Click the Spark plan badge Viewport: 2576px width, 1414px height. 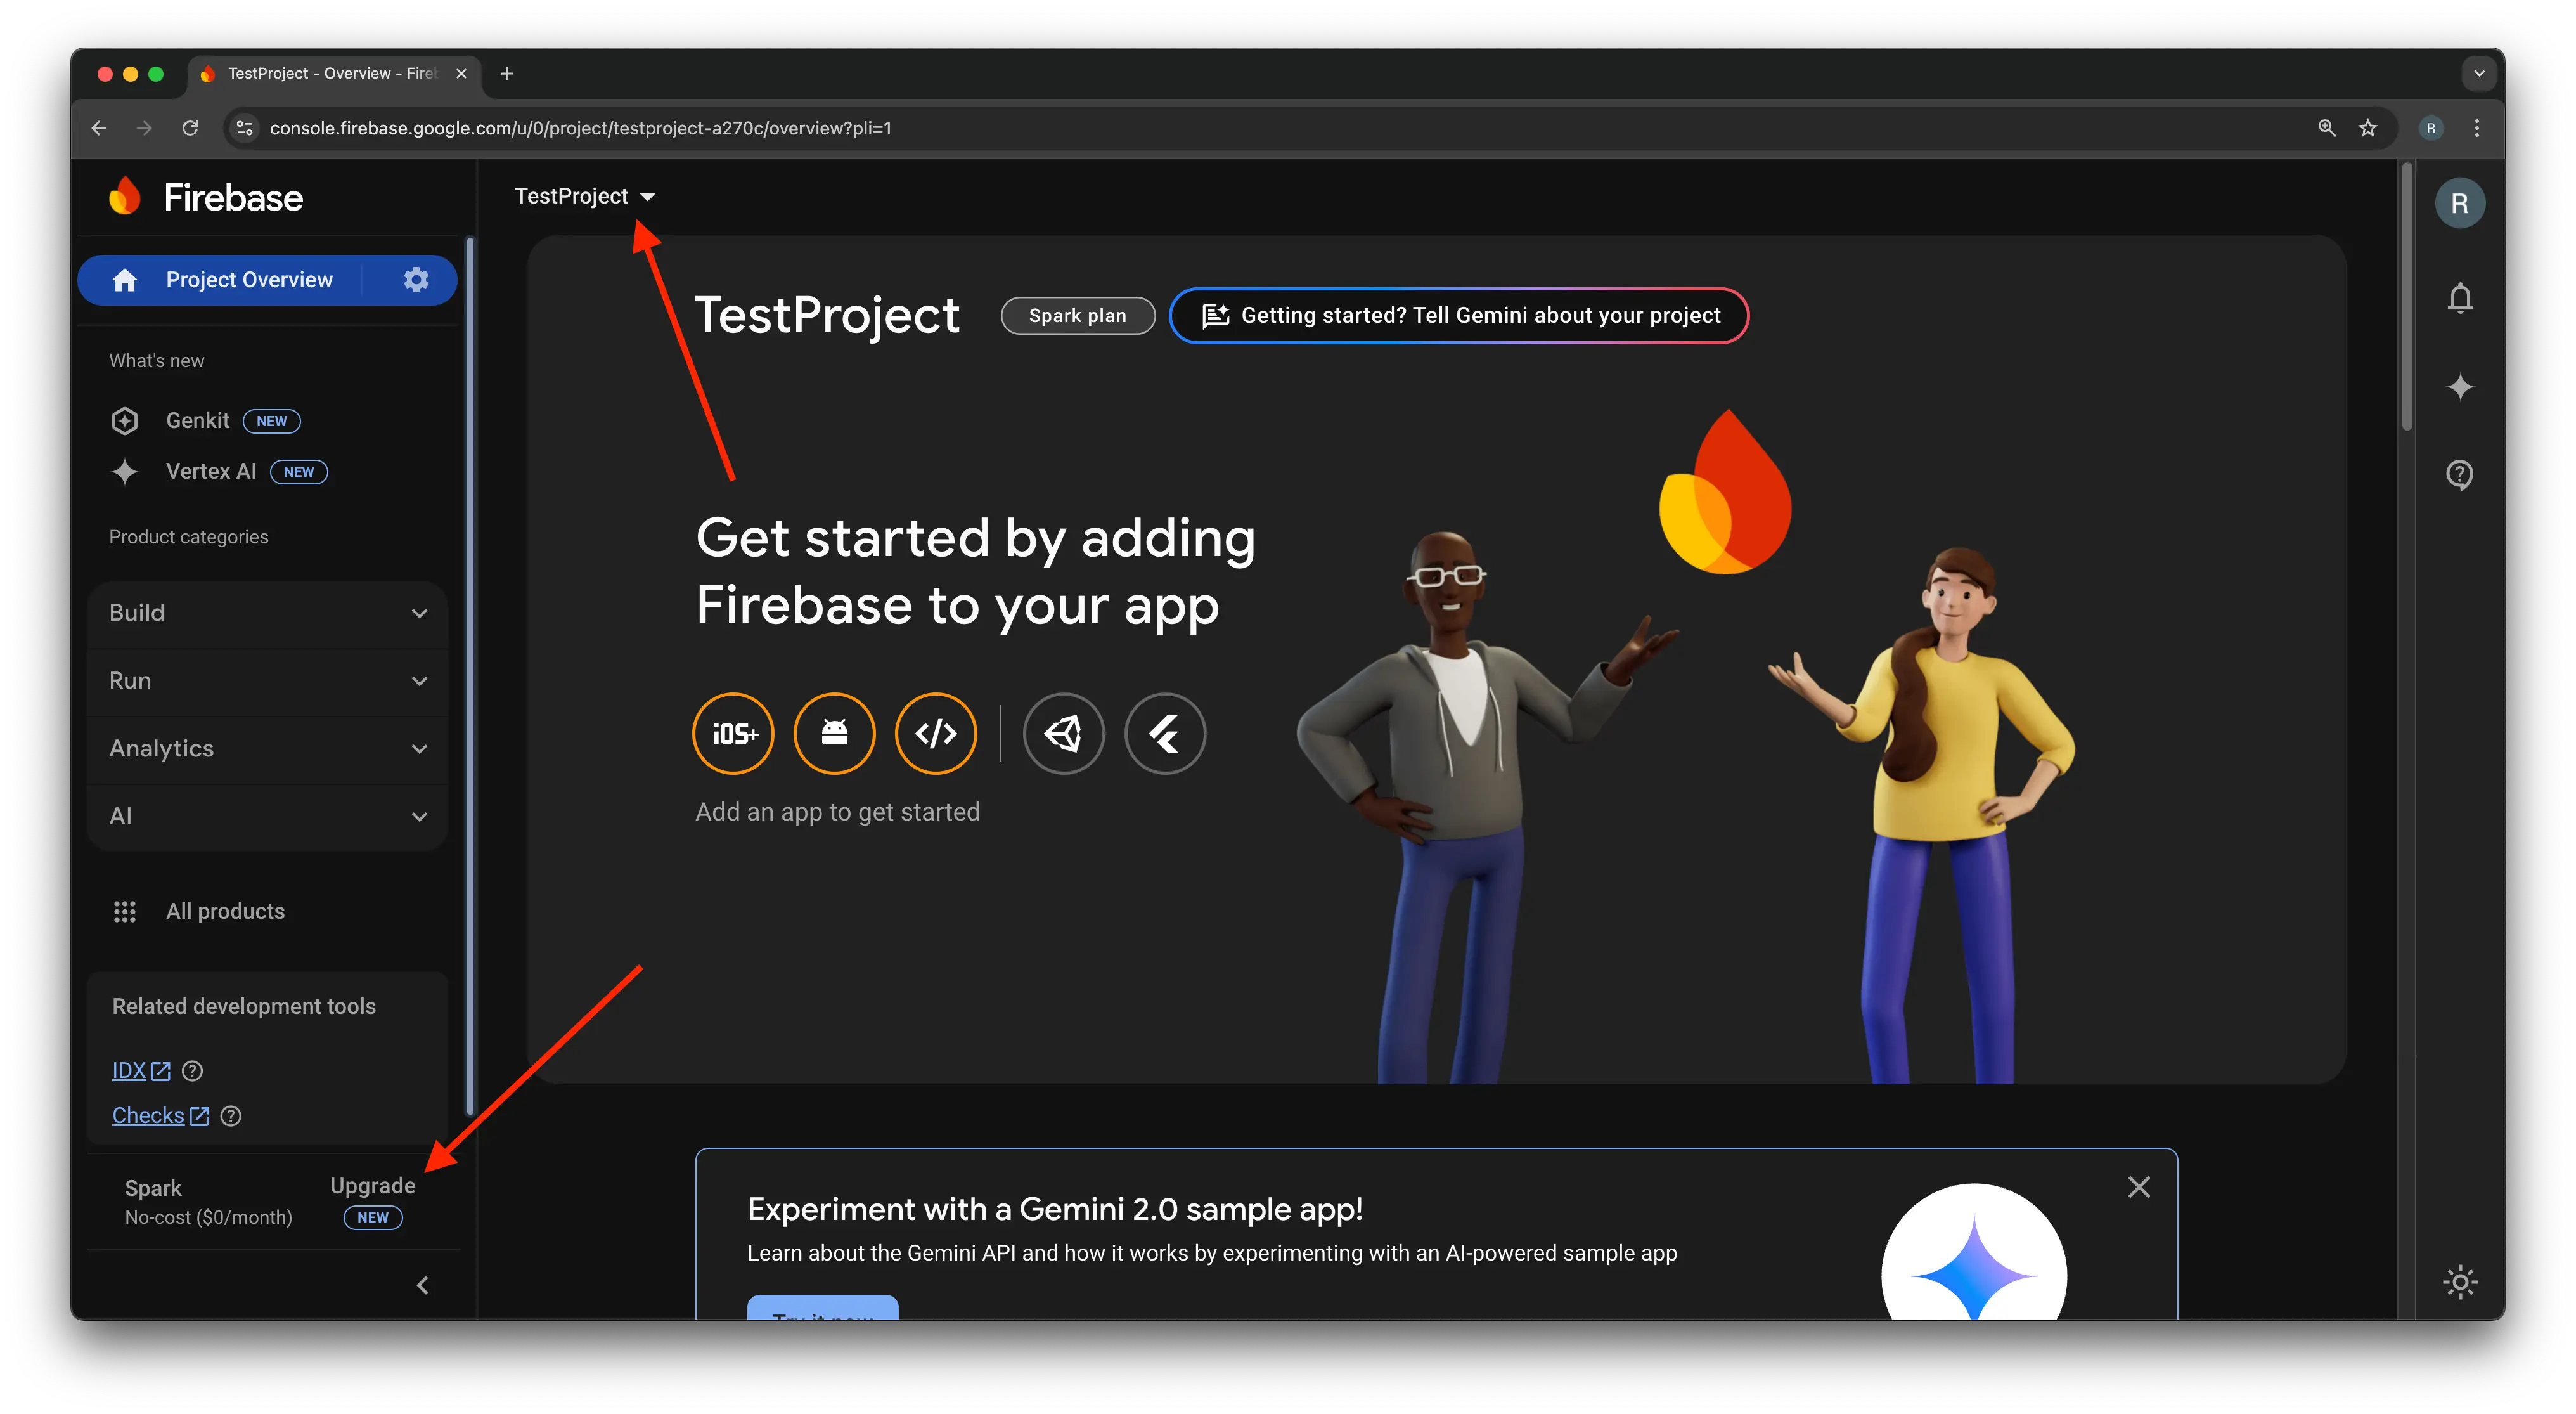click(x=1077, y=316)
